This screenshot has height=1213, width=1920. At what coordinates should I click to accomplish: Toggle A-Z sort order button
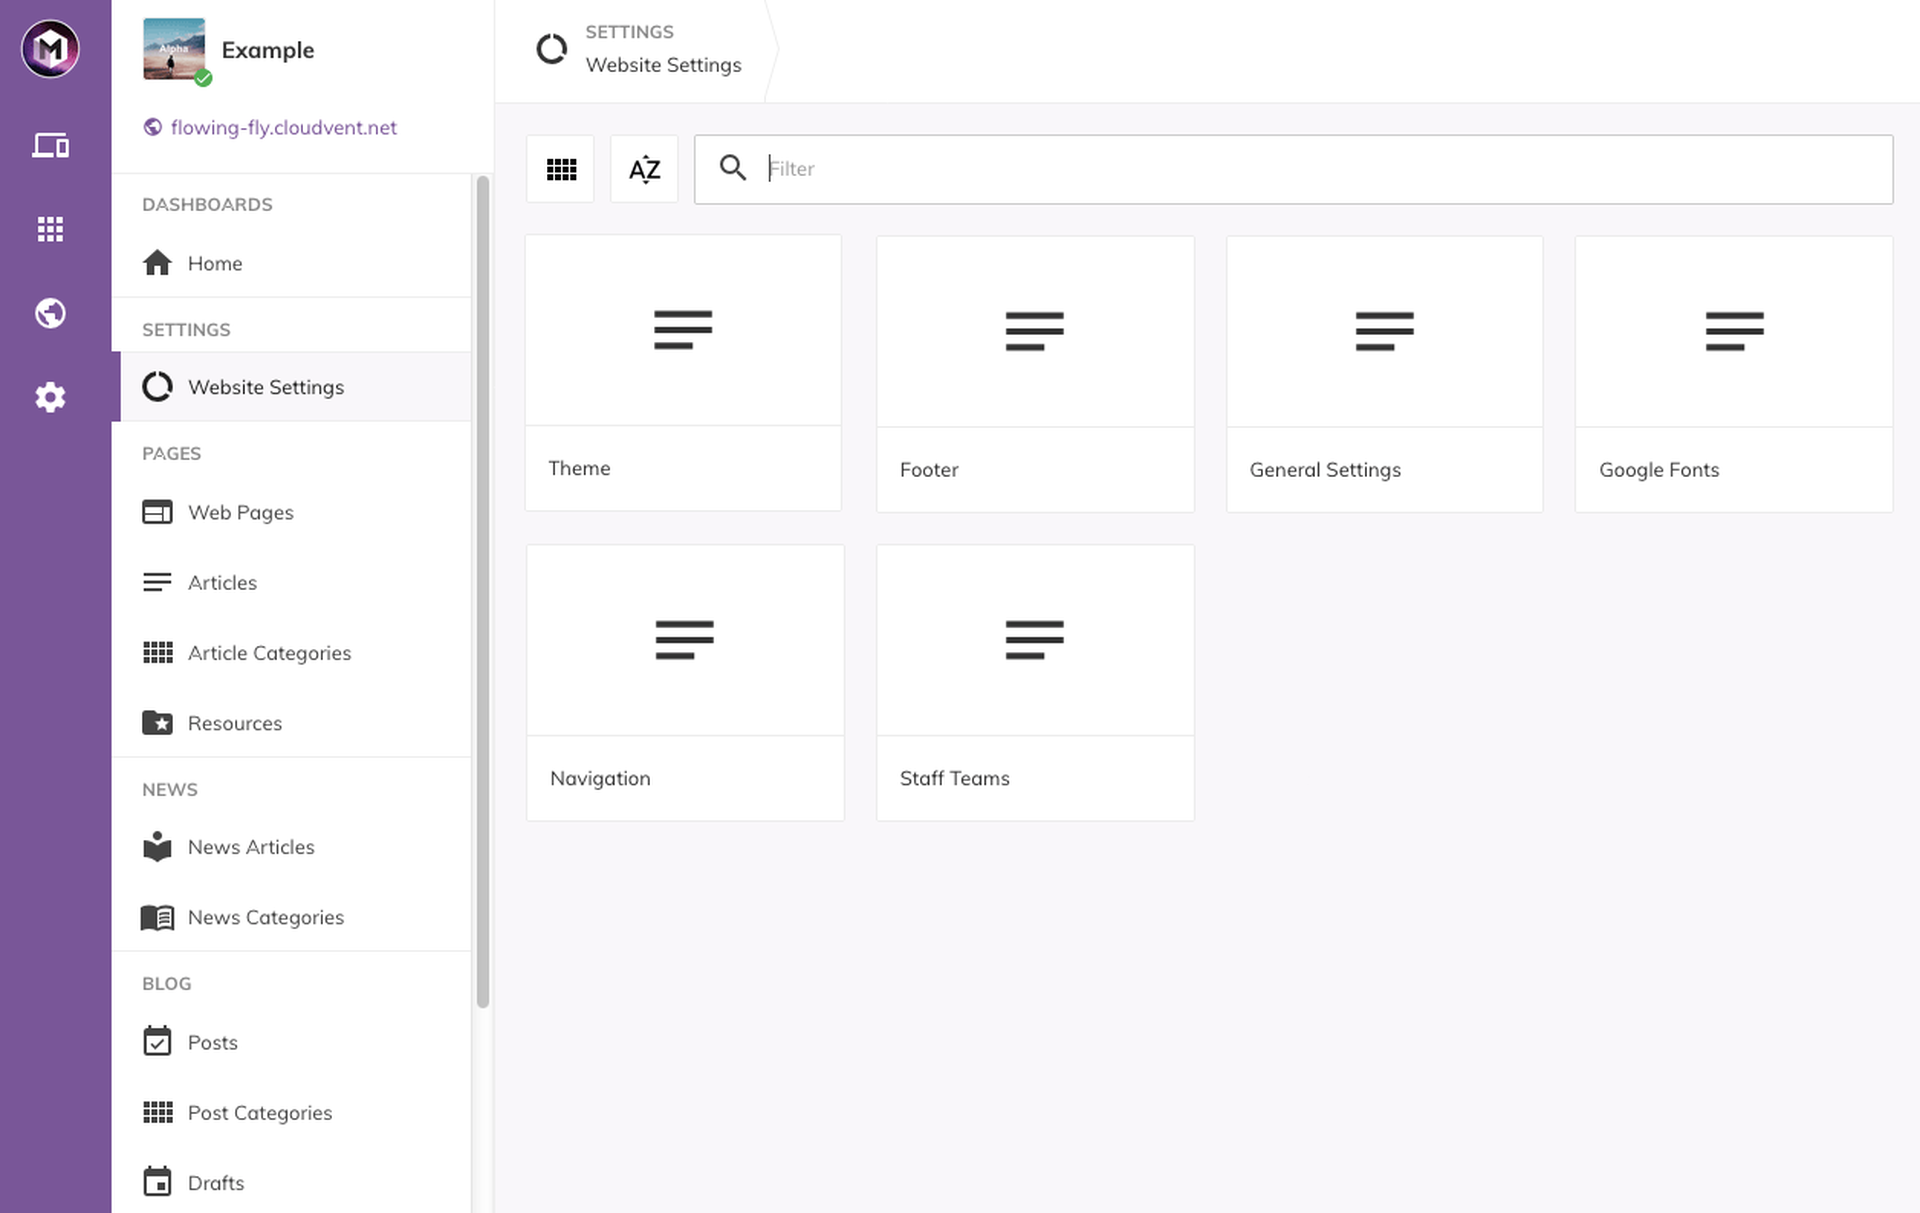click(x=644, y=169)
